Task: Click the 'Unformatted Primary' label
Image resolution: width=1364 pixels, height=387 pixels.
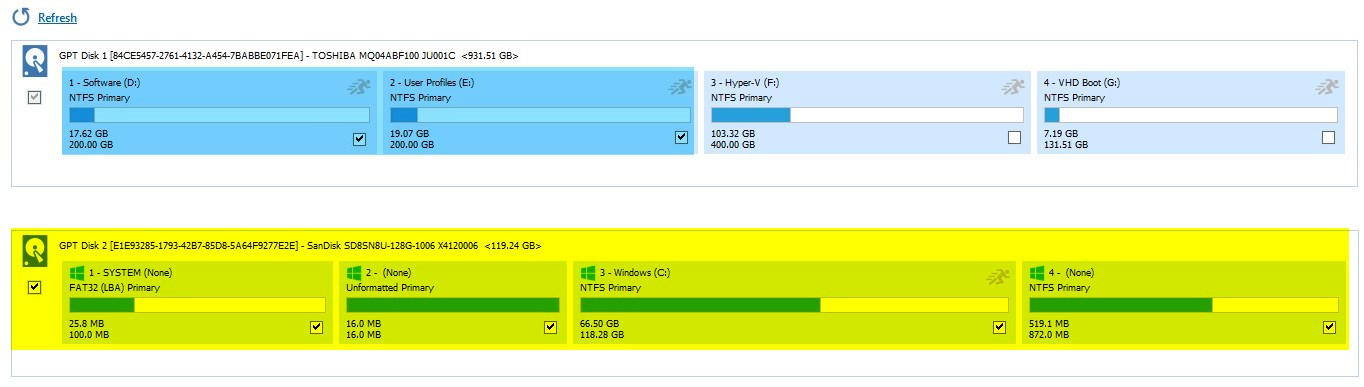Action: tap(390, 288)
